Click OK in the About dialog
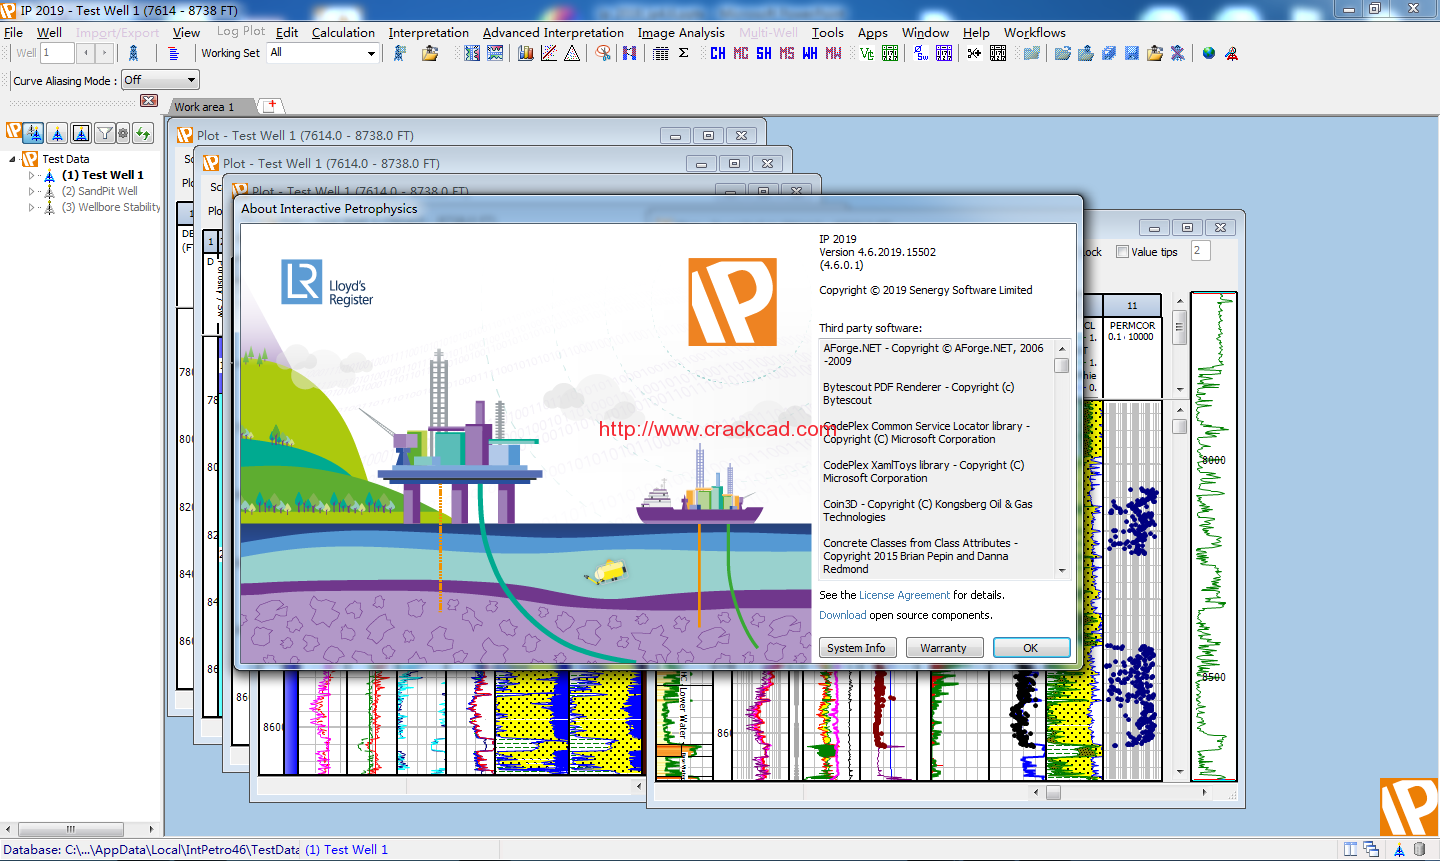 (x=1031, y=648)
